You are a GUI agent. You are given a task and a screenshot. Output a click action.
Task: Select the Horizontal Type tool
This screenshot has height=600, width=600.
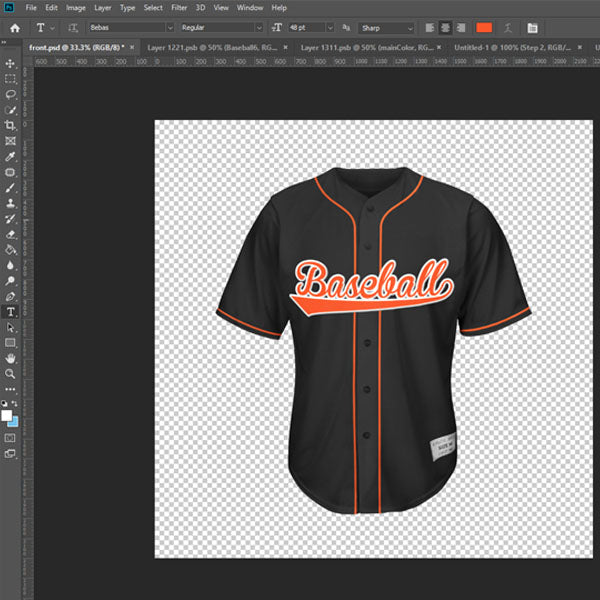point(11,311)
